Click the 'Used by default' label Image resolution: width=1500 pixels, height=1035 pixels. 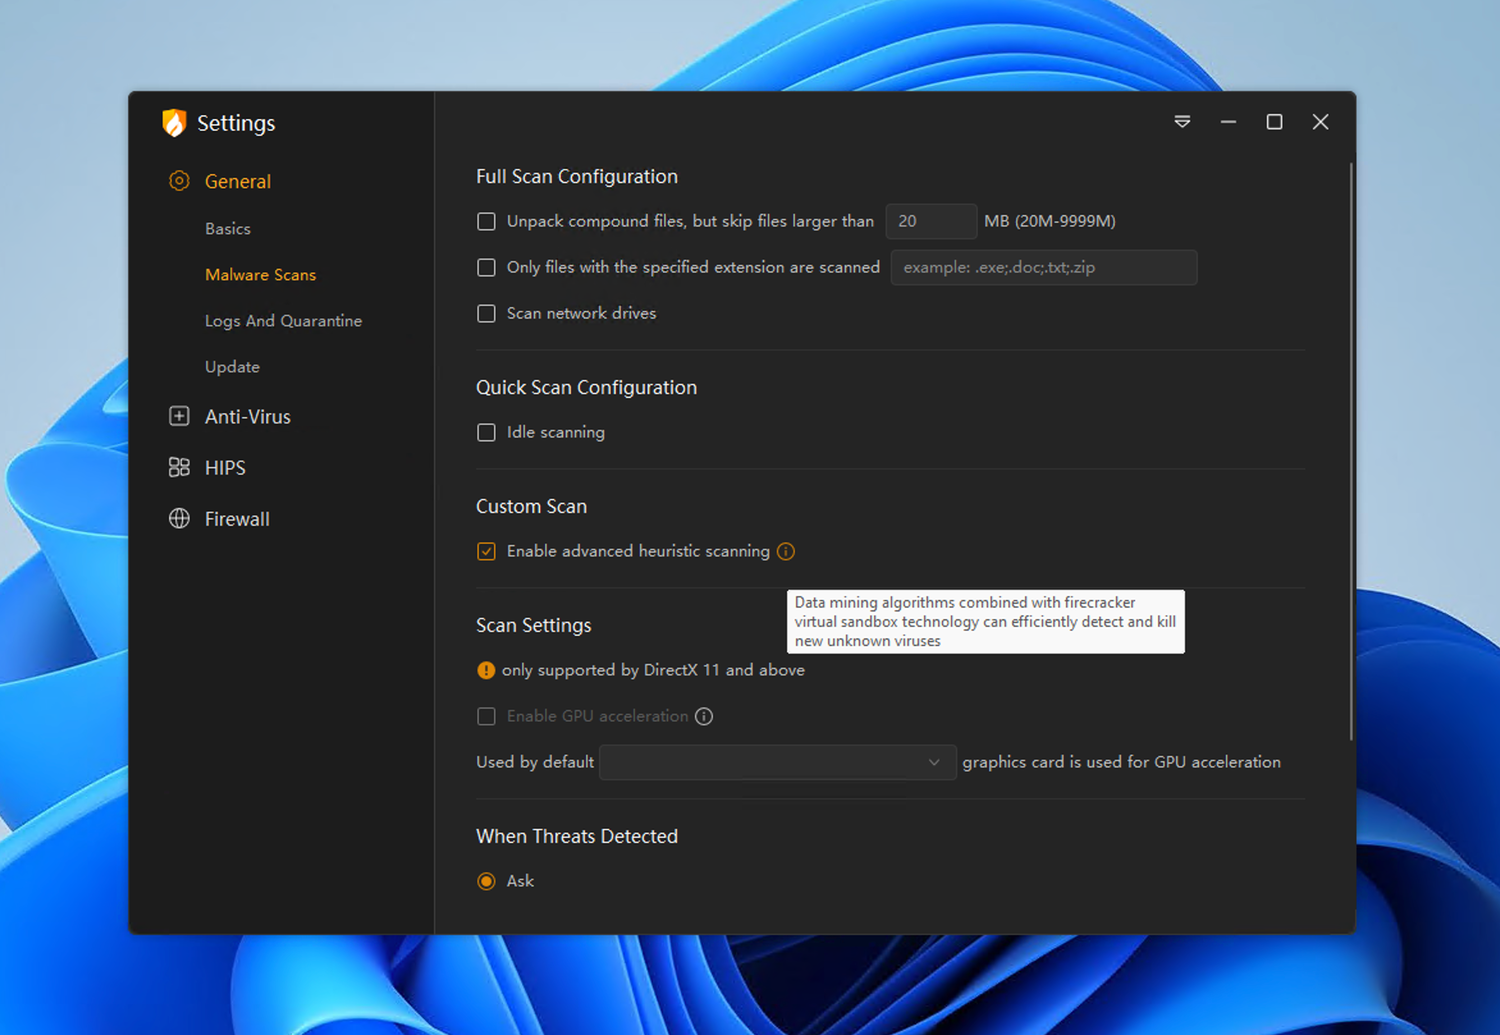[x=535, y=762]
